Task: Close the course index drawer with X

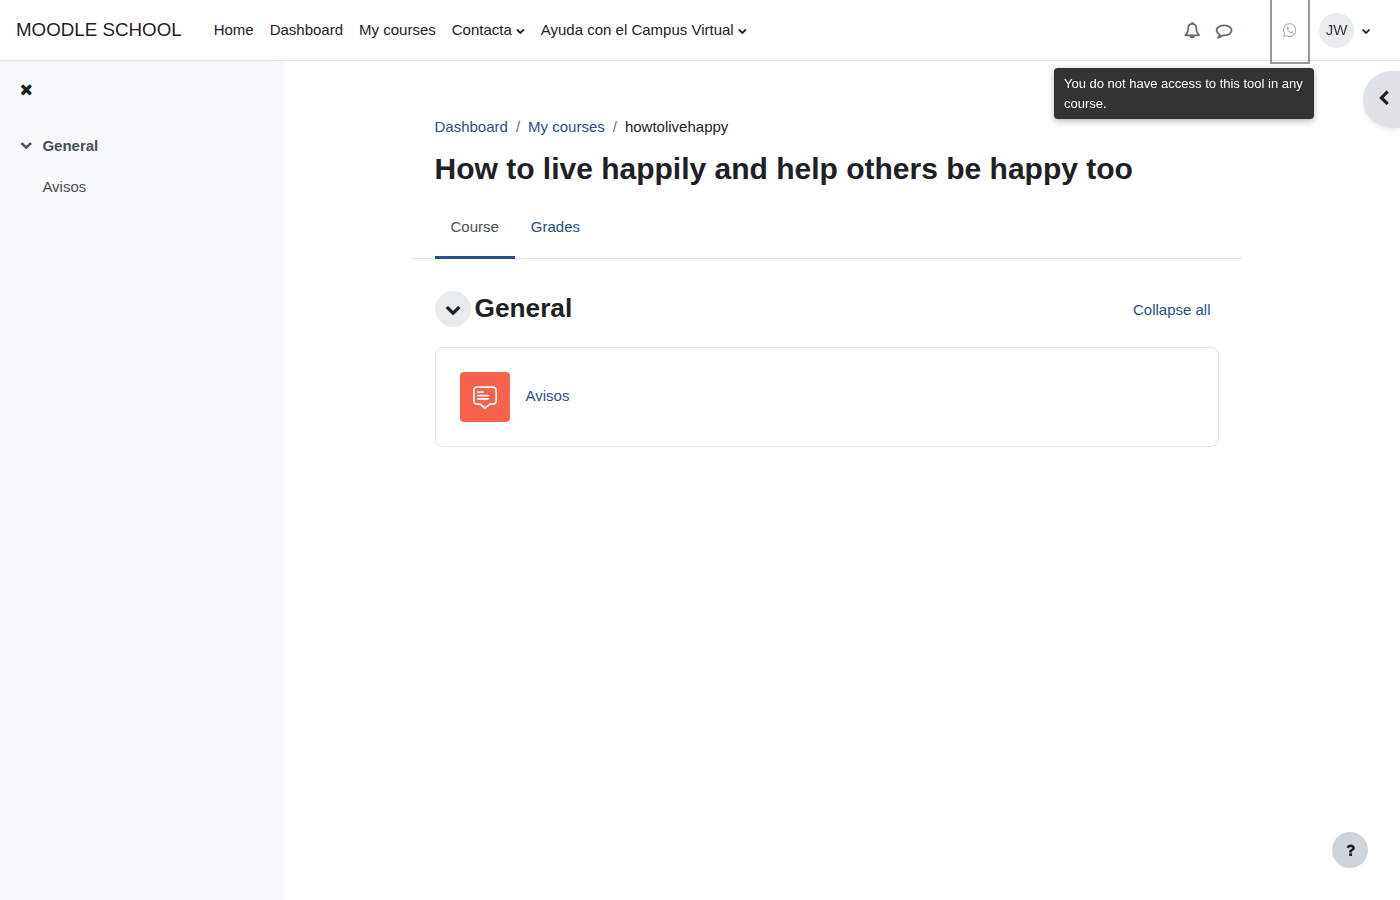Action: (27, 90)
